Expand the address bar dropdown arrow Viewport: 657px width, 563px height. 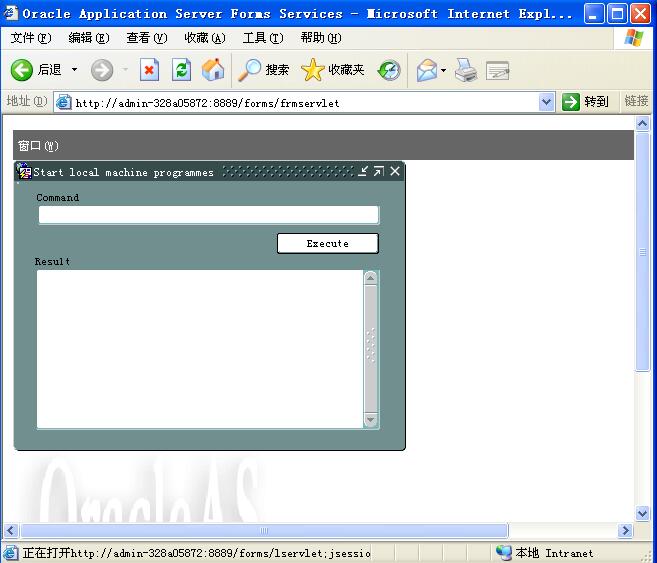(x=546, y=102)
